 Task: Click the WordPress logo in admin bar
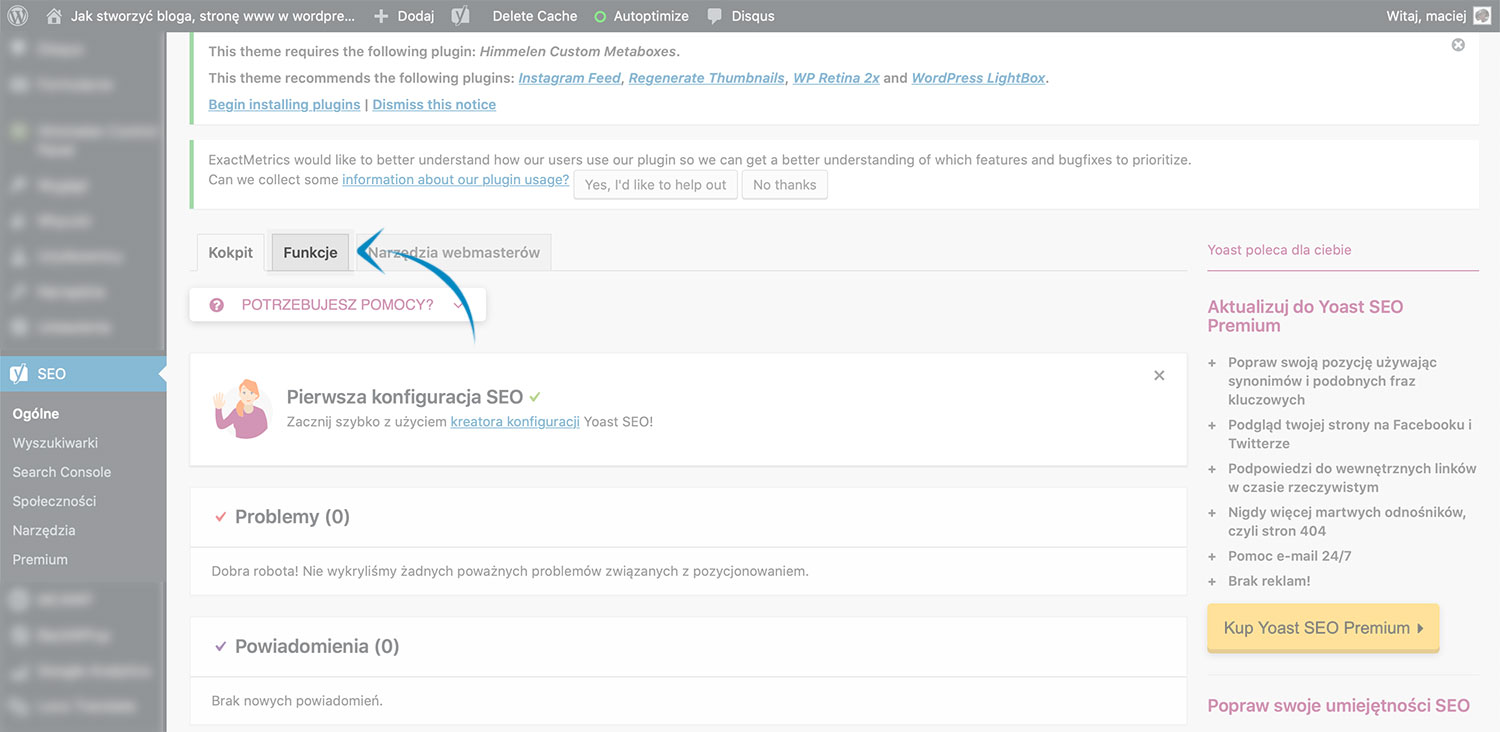coord(18,16)
